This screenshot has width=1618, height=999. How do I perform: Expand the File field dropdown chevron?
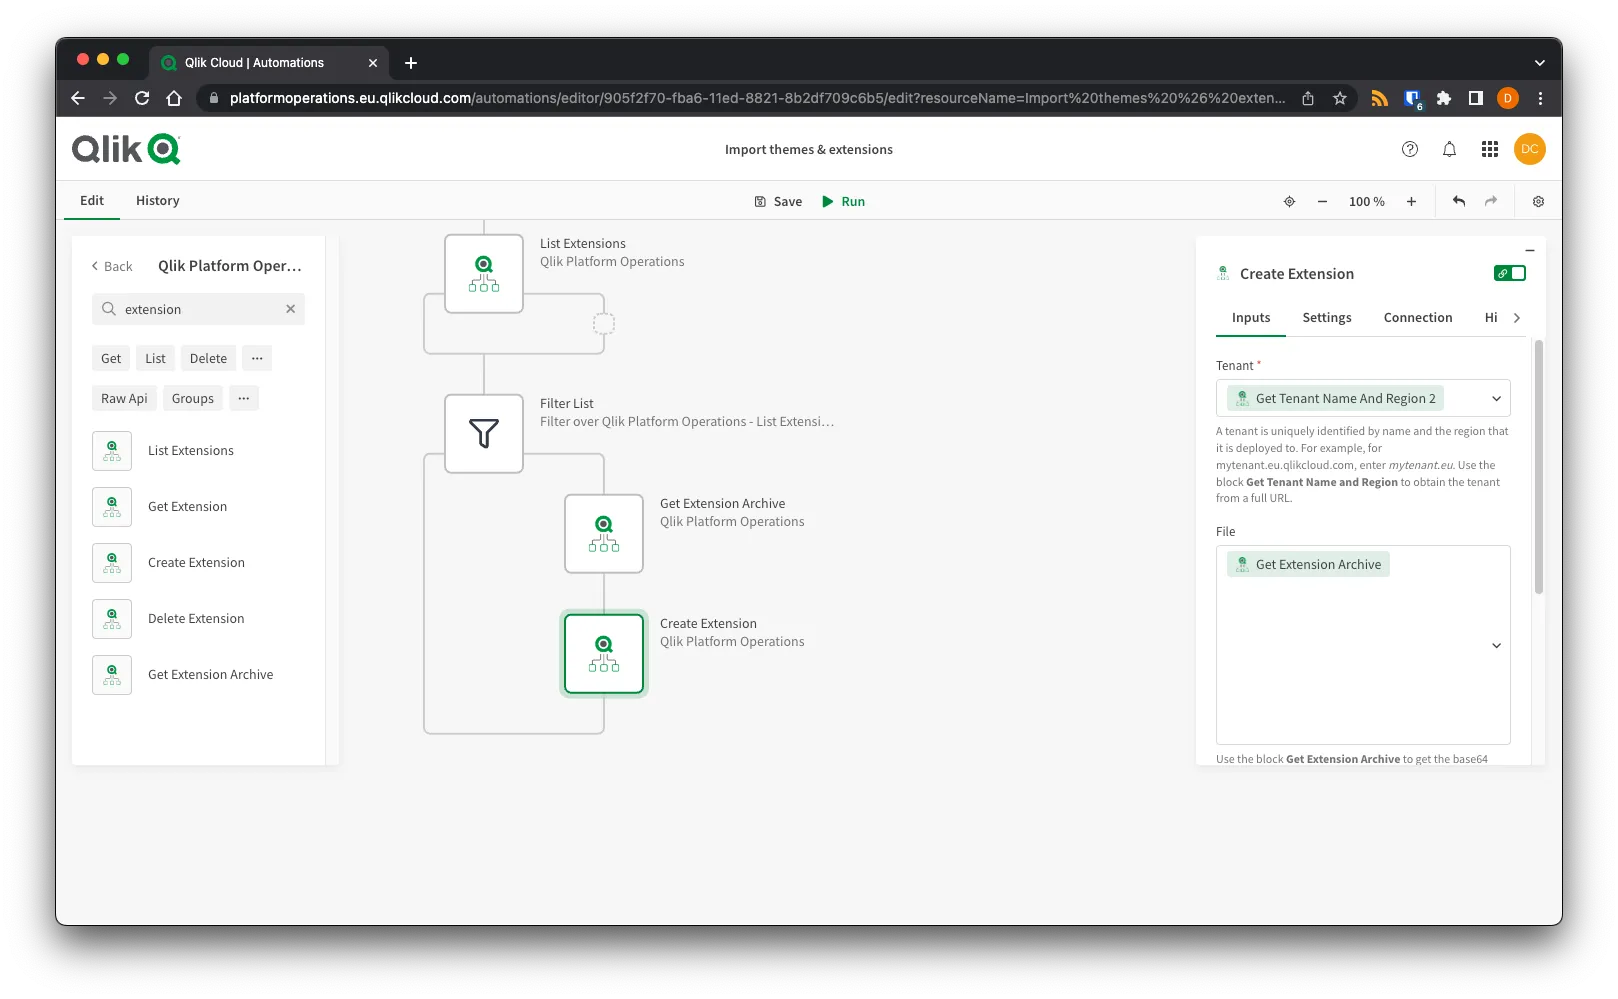pyautogui.click(x=1496, y=645)
